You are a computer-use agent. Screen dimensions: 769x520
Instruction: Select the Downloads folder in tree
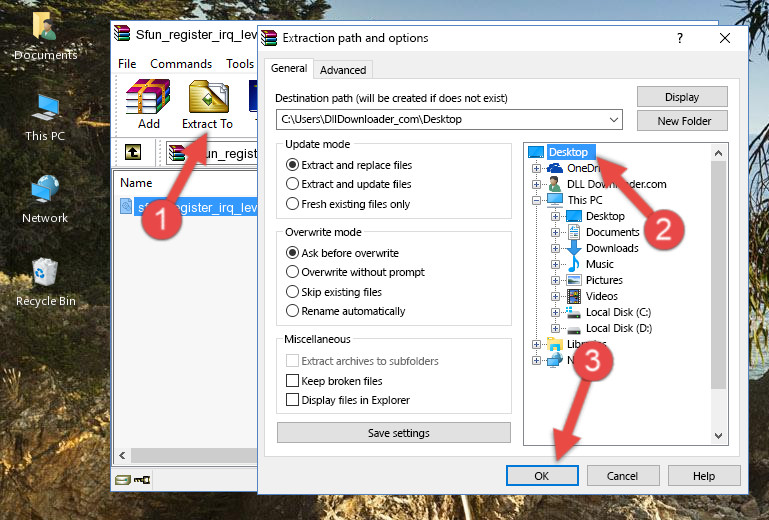(x=611, y=248)
